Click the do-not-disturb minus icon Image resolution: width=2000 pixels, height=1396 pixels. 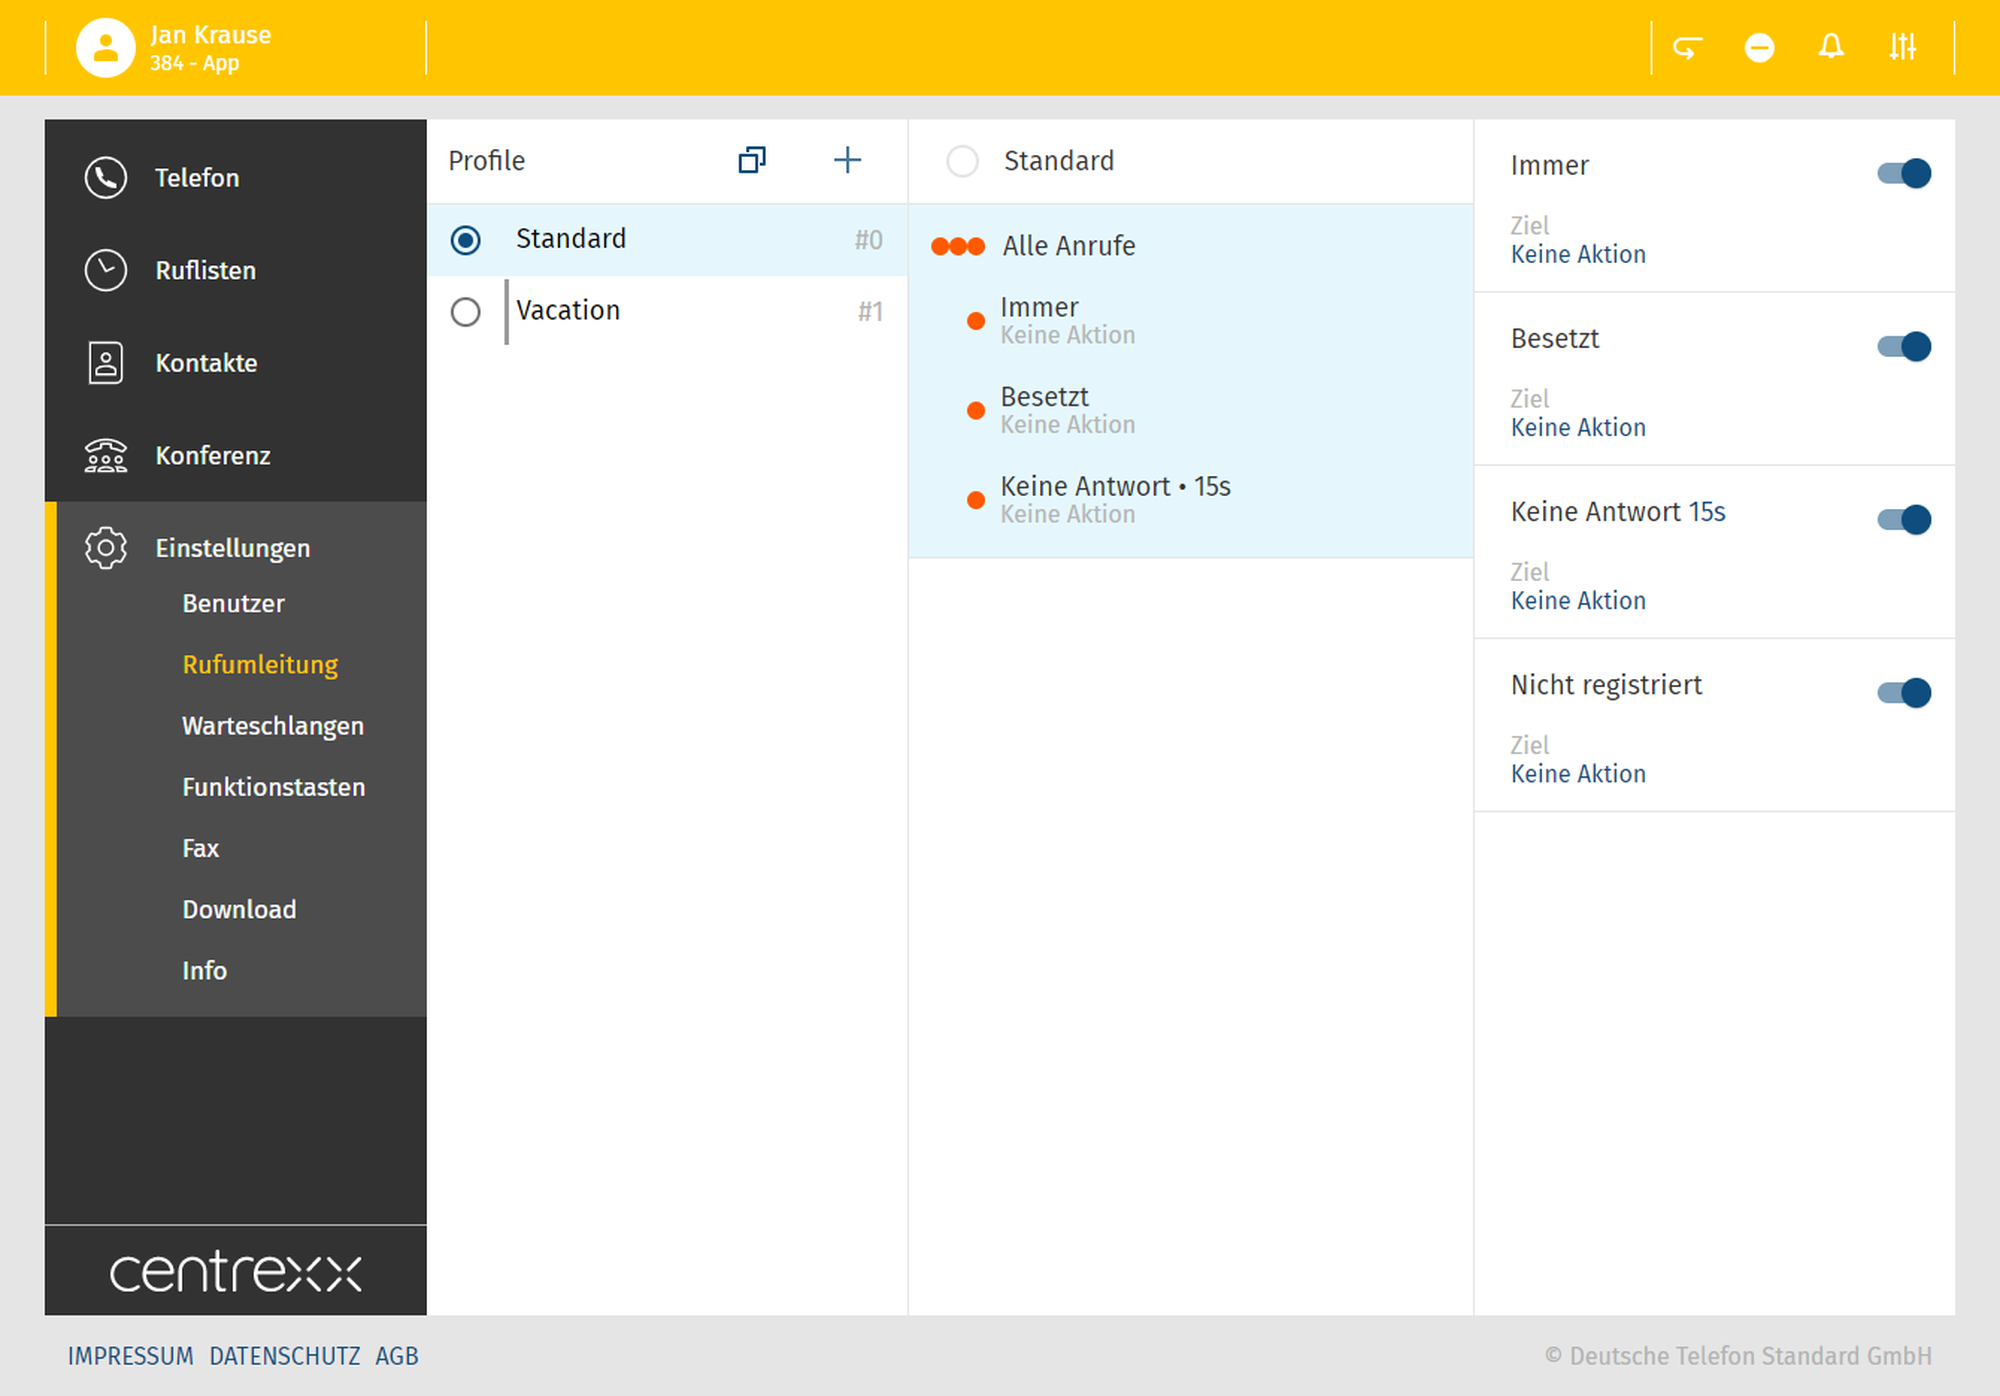(1759, 47)
